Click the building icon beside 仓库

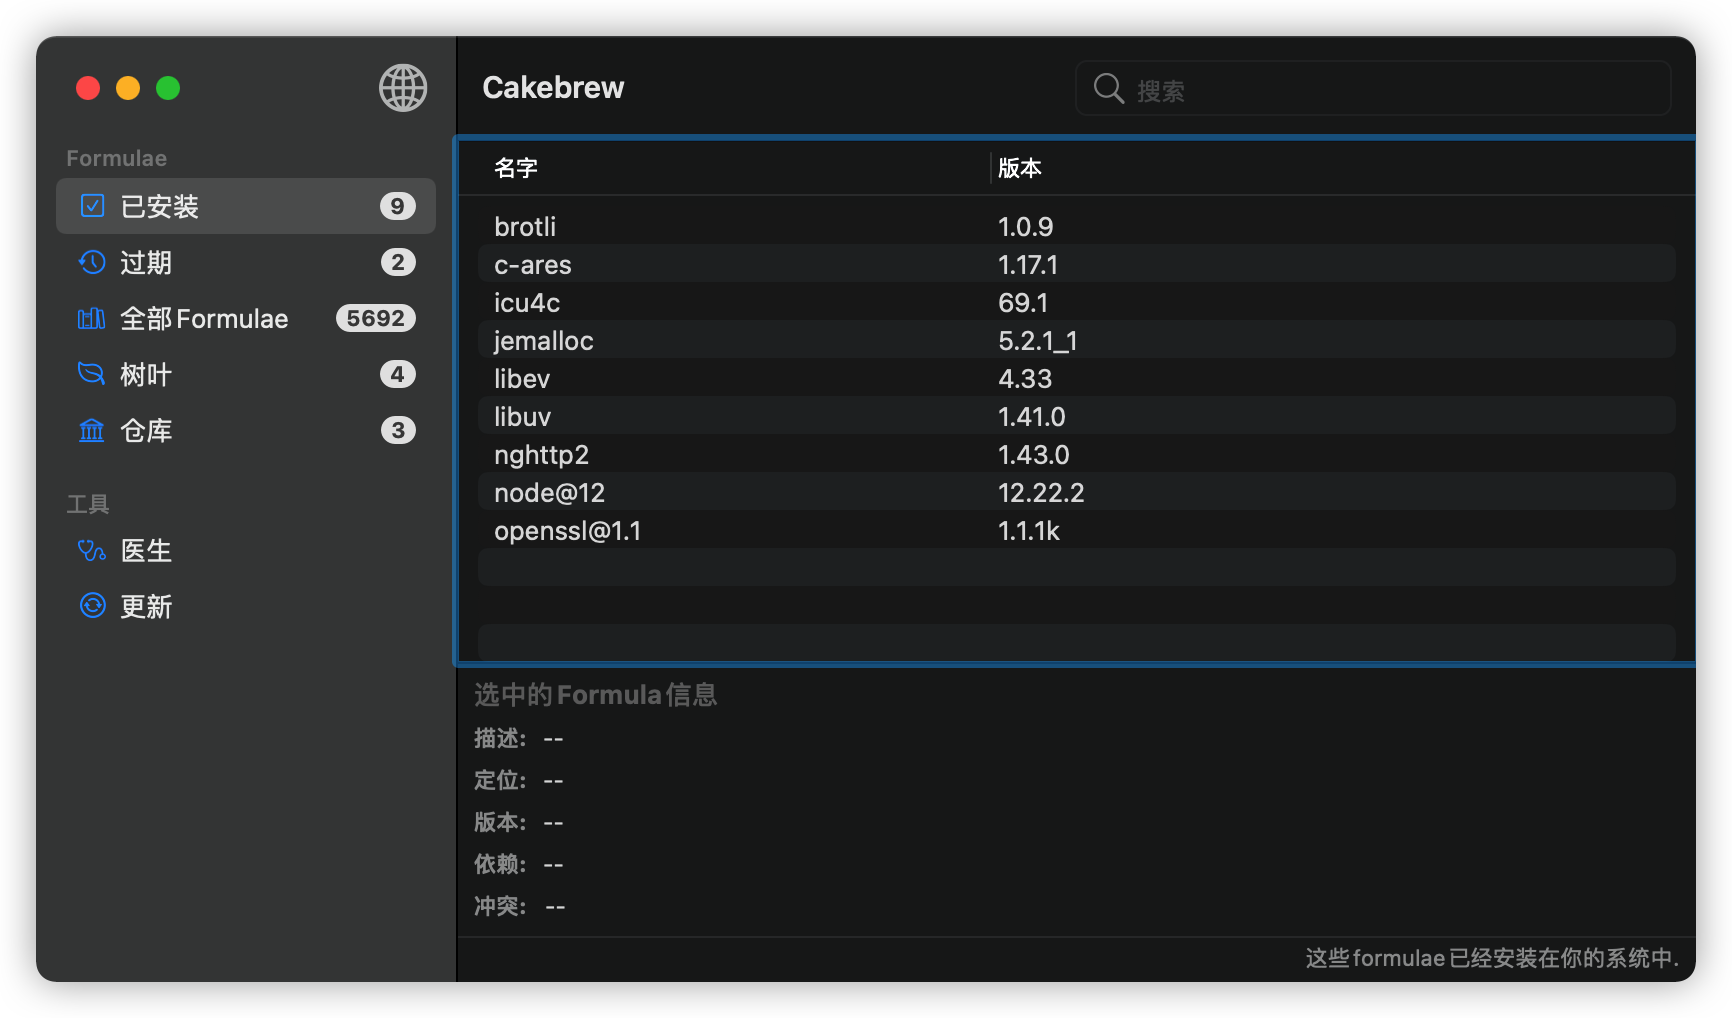pyautogui.click(x=92, y=430)
